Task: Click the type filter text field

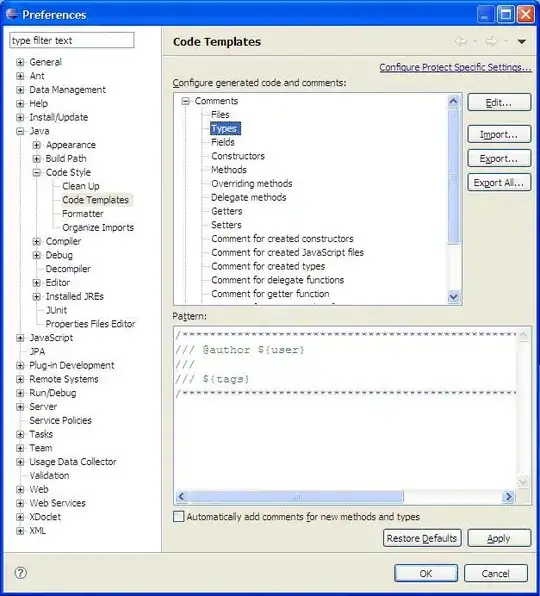Action: [x=72, y=40]
